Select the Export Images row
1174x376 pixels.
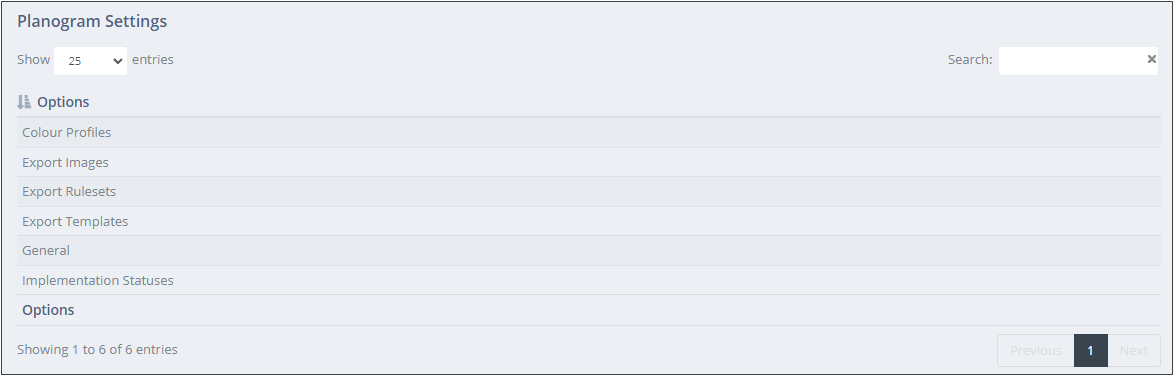tap(588, 163)
